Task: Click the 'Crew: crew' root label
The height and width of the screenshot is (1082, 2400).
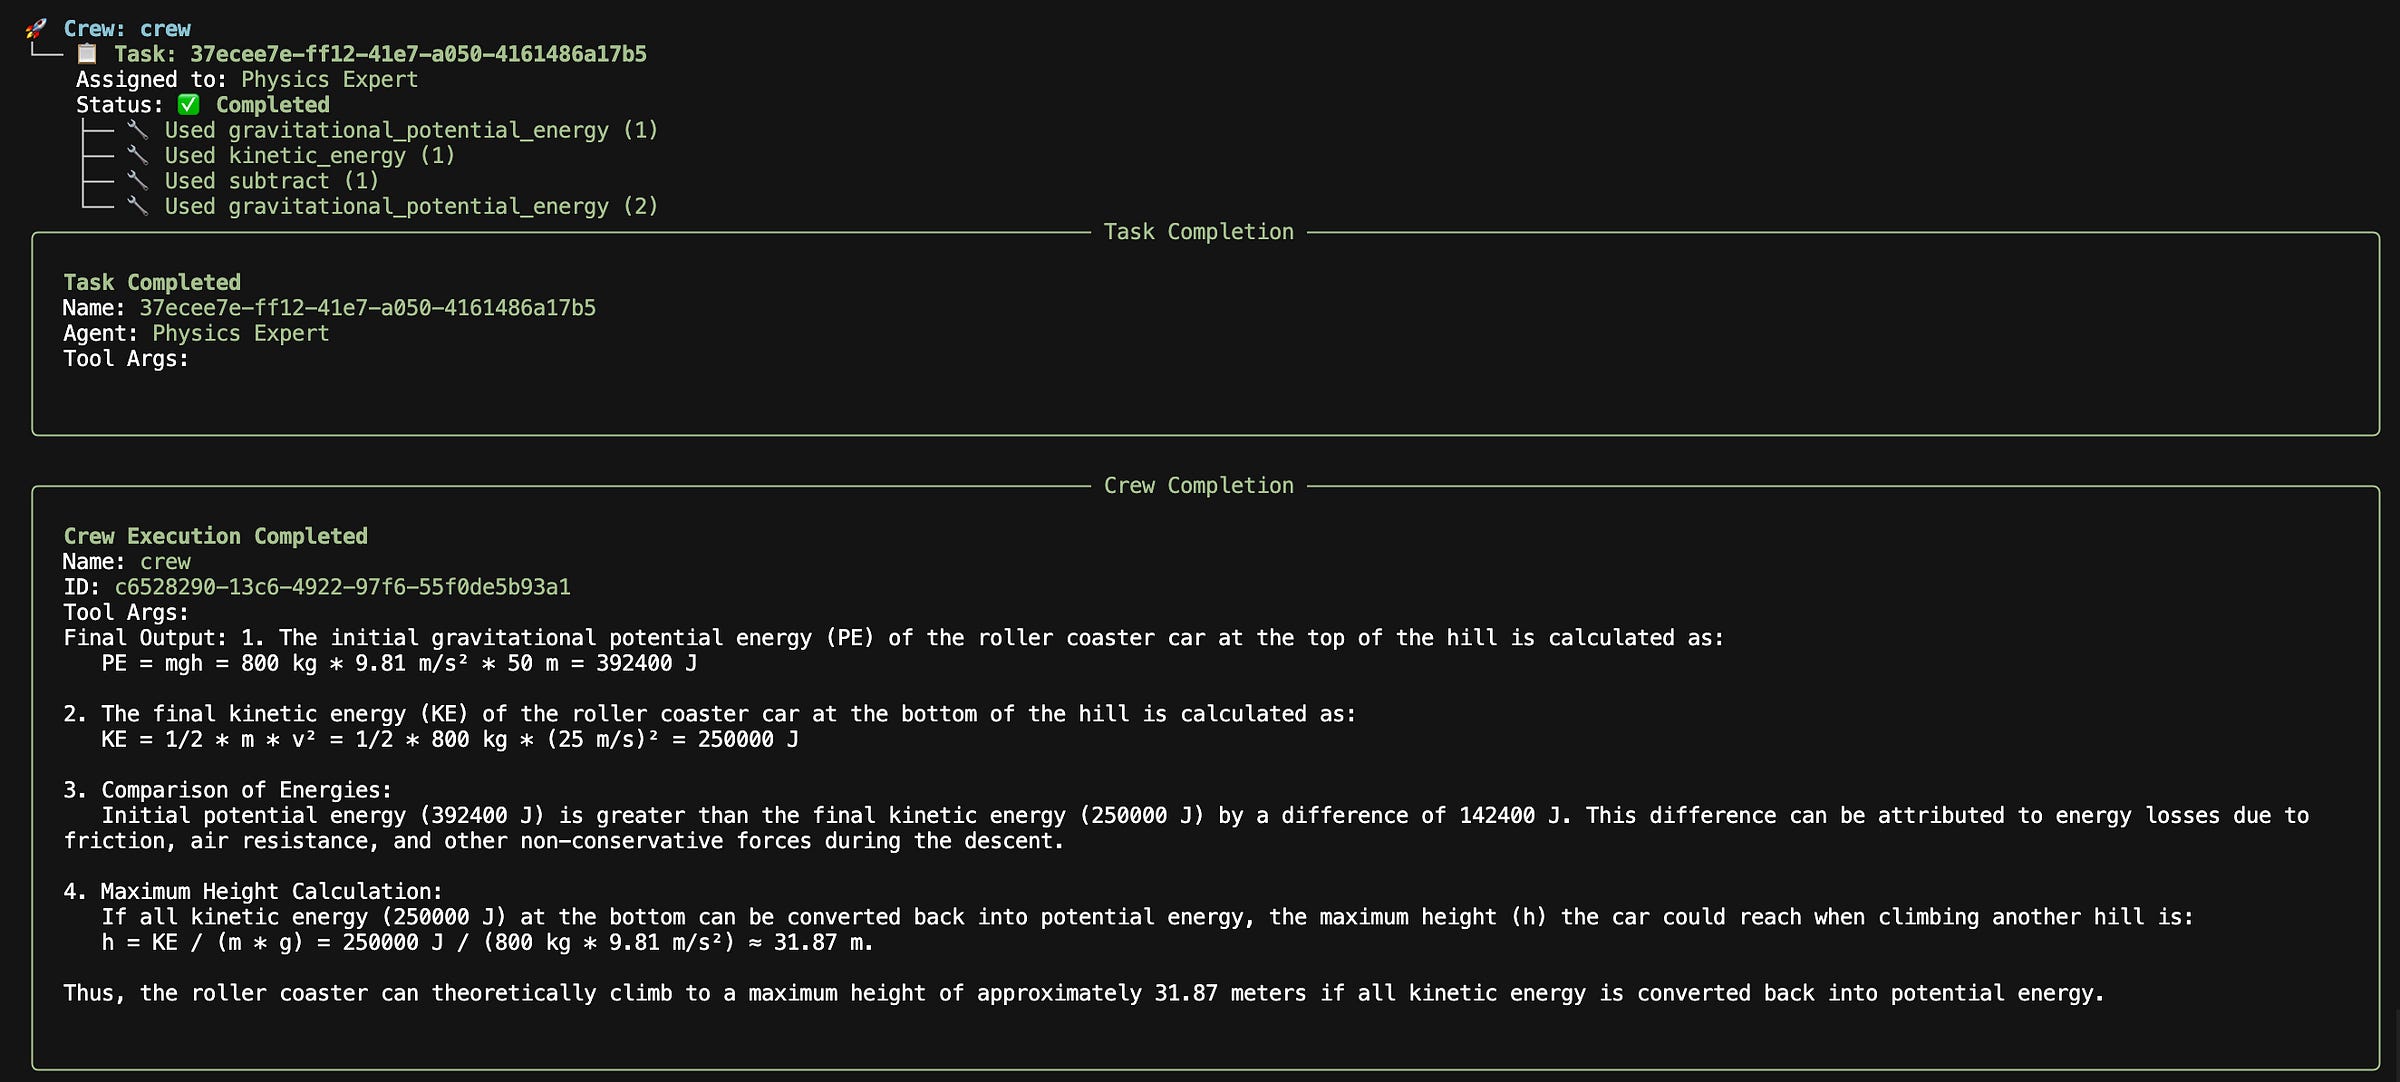Action: [127, 29]
